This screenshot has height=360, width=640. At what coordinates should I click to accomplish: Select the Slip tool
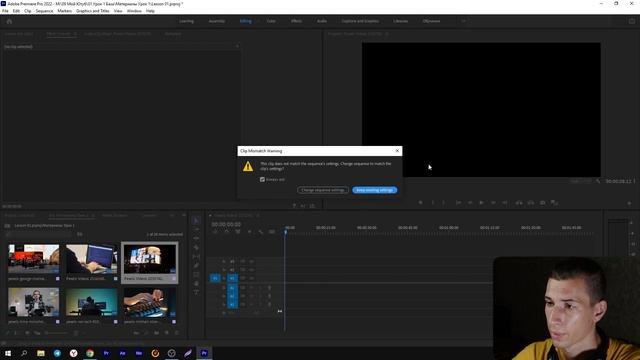coord(196,256)
